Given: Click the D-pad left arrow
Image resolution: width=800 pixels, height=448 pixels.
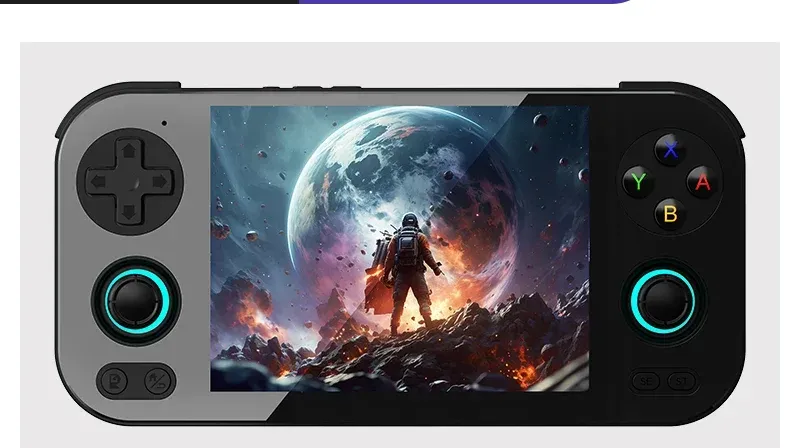Looking at the screenshot, I should 97,181.
